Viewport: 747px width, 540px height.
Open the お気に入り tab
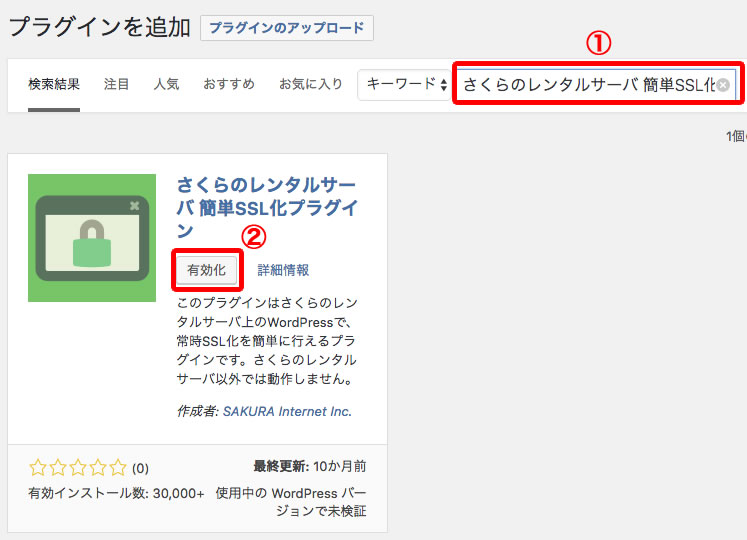tap(310, 84)
